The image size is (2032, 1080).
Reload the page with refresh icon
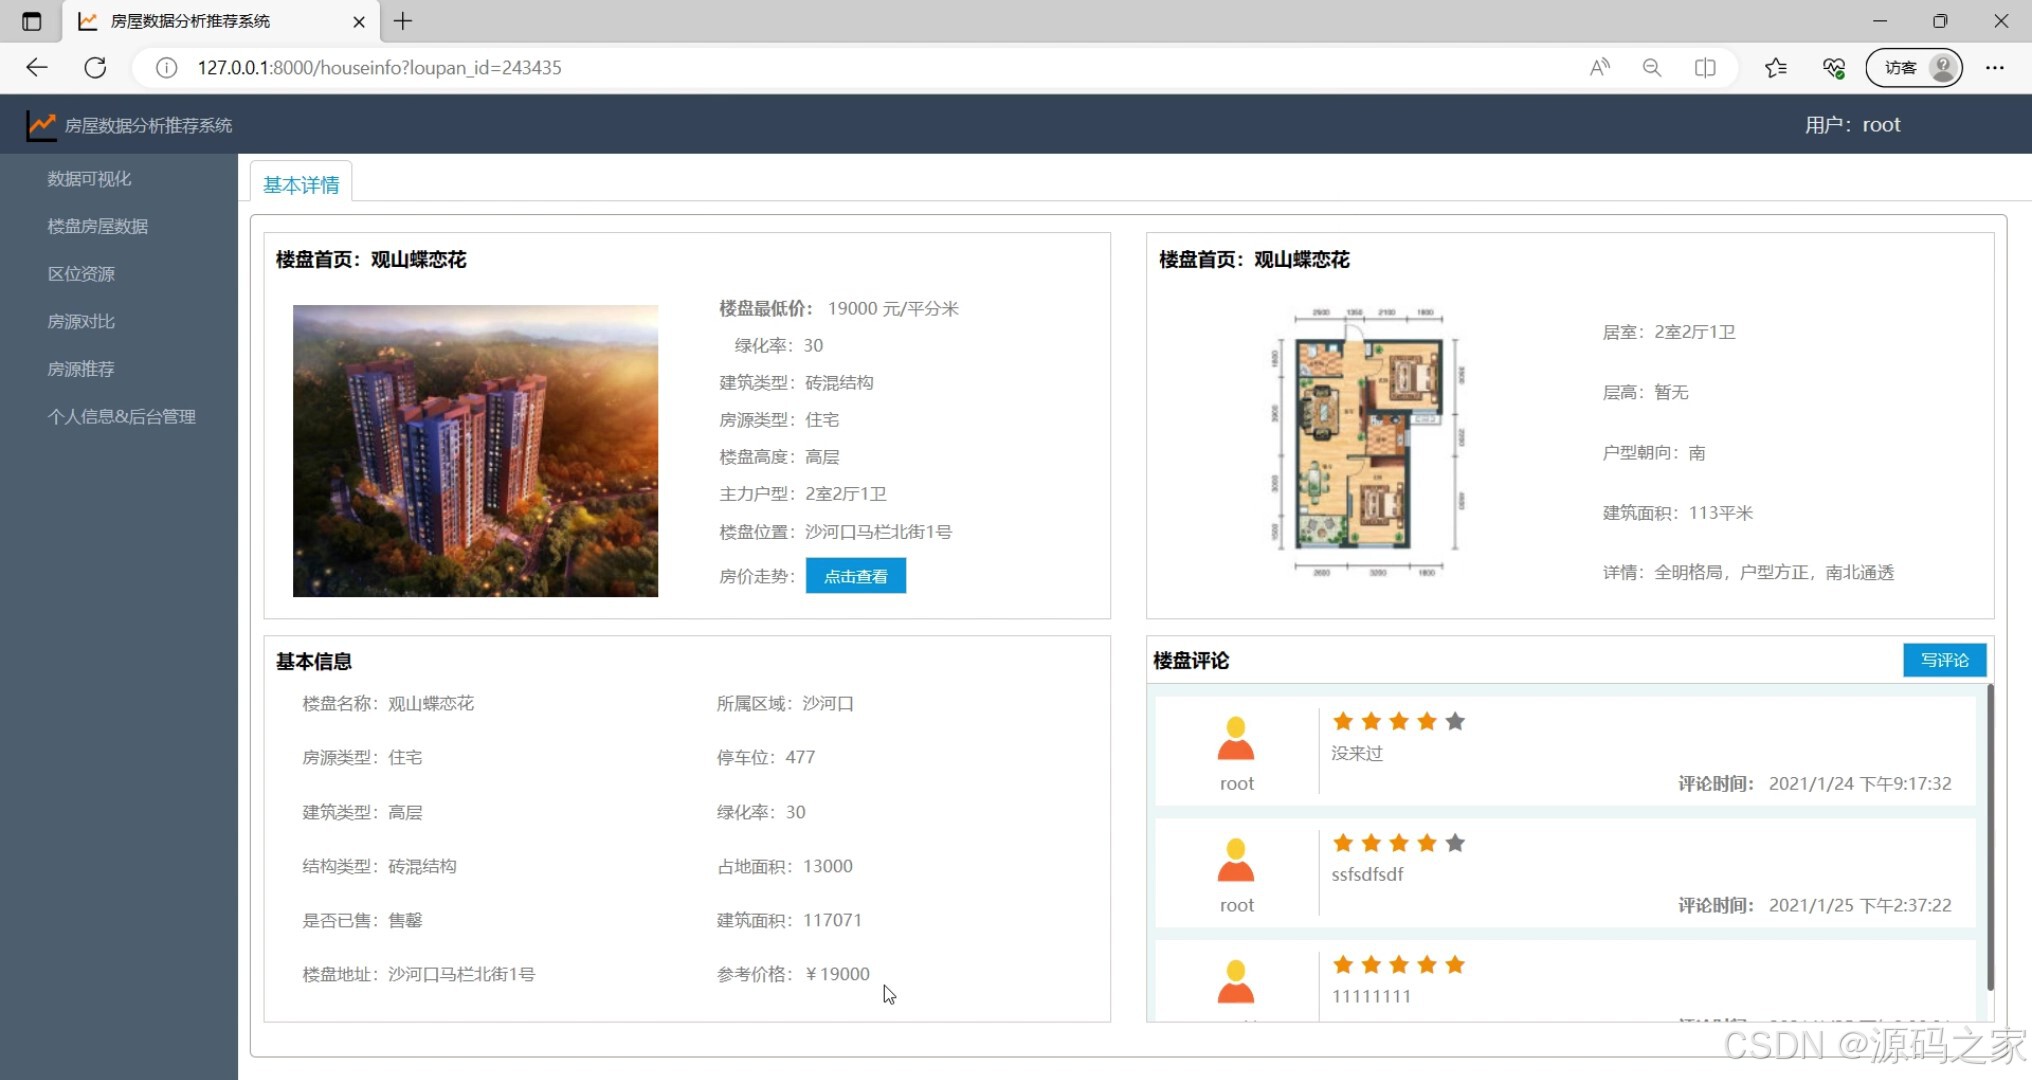click(95, 68)
